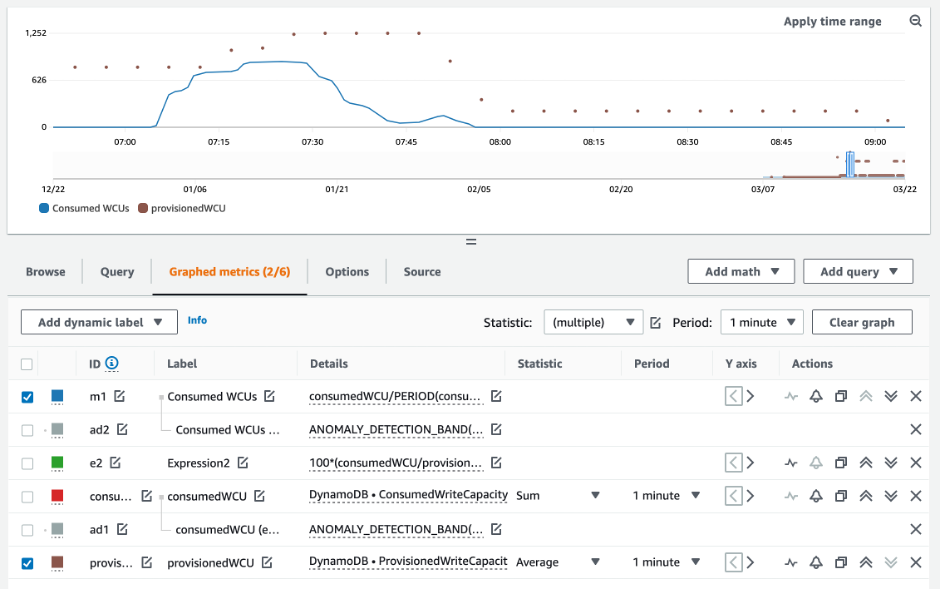Screen dimensions: 941x589
Task: Move the consumedWCU row down
Action: pyautogui.click(x=891, y=496)
